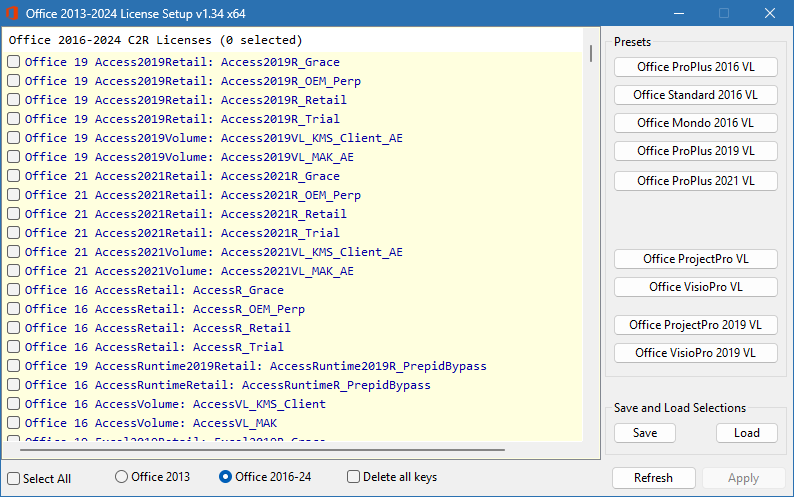
Task: Check the AccessVL_KMS_Client checkbox
Action: click(14, 404)
